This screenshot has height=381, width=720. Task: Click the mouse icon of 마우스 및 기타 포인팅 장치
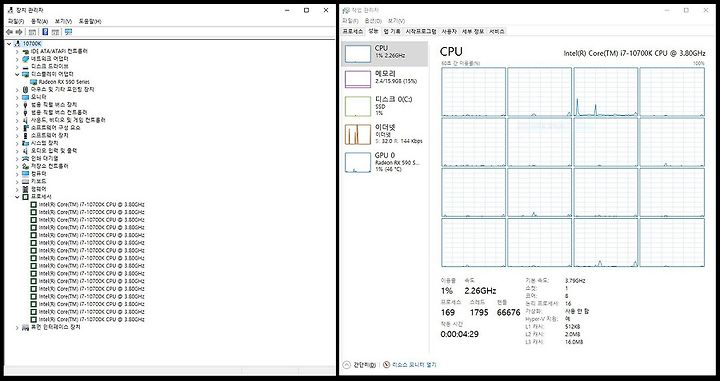point(25,90)
